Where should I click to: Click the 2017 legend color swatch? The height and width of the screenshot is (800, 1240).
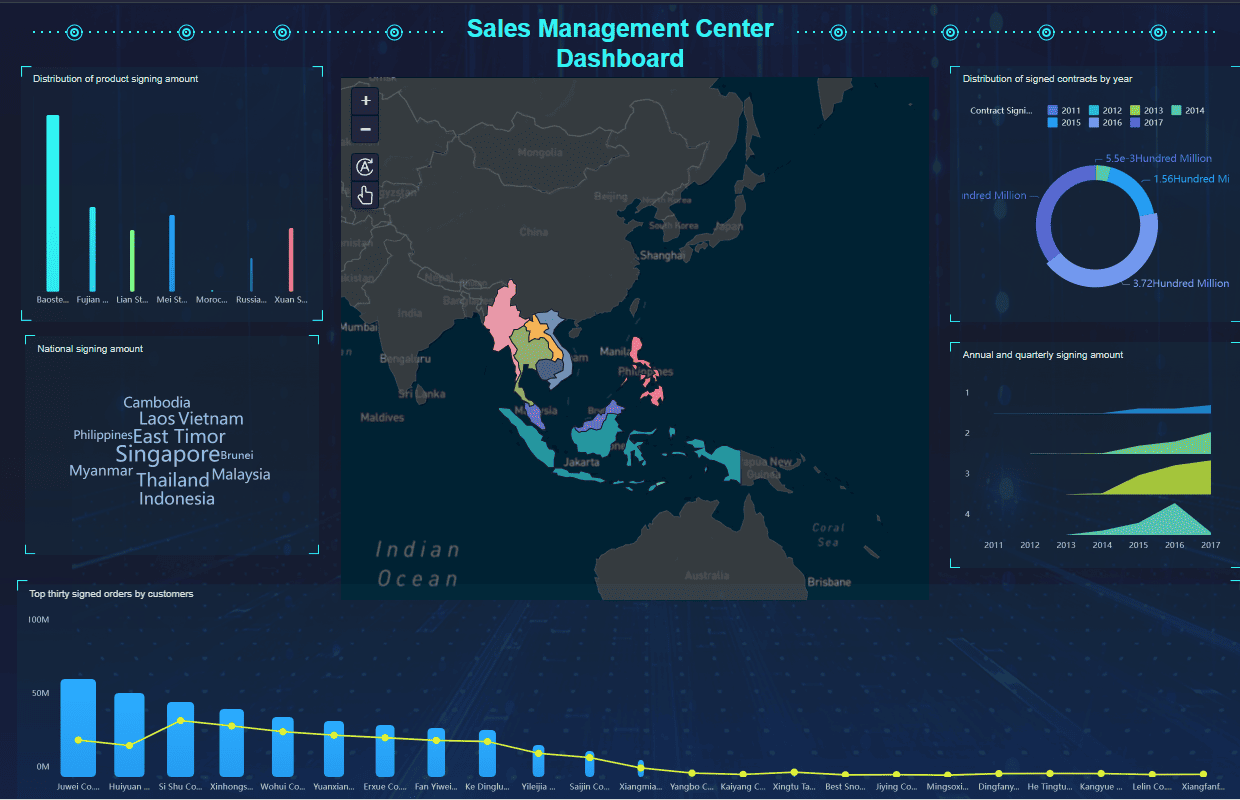point(1136,123)
